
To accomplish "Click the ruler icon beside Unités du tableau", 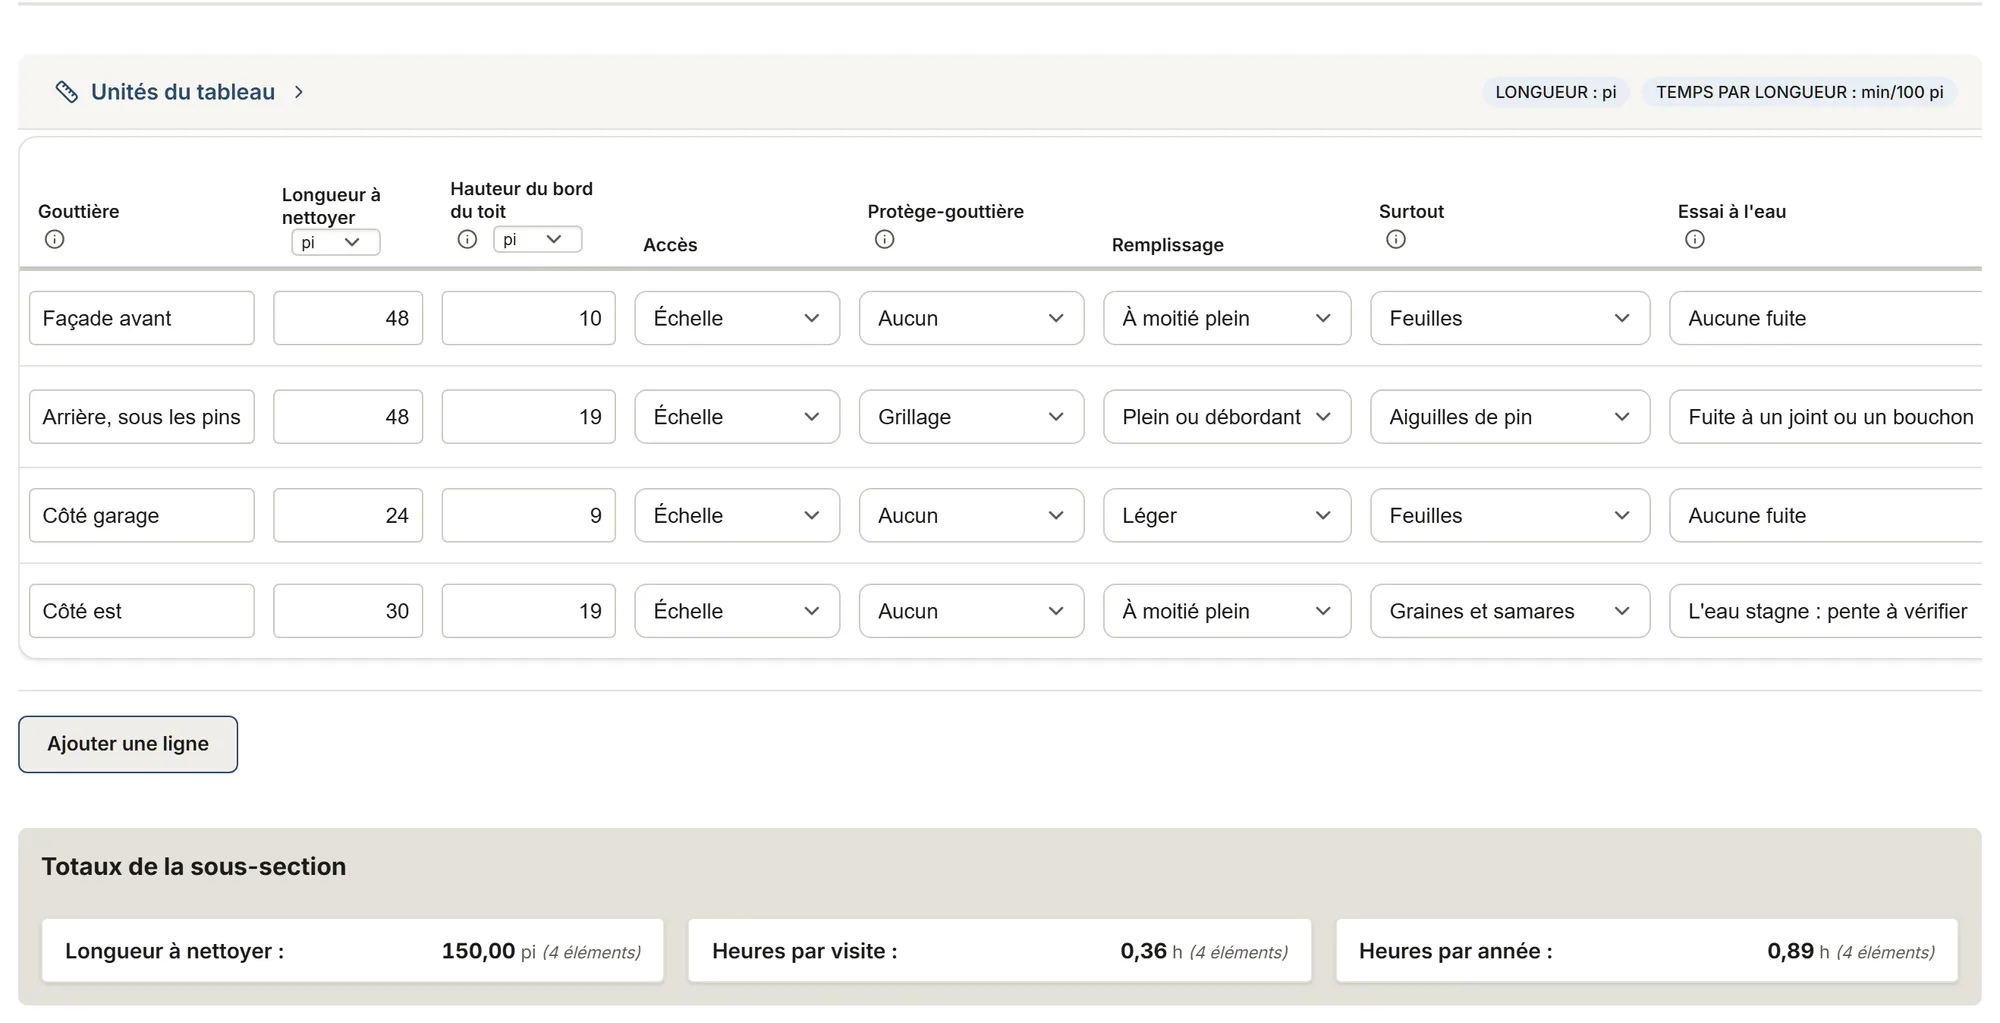I will (67, 92).
